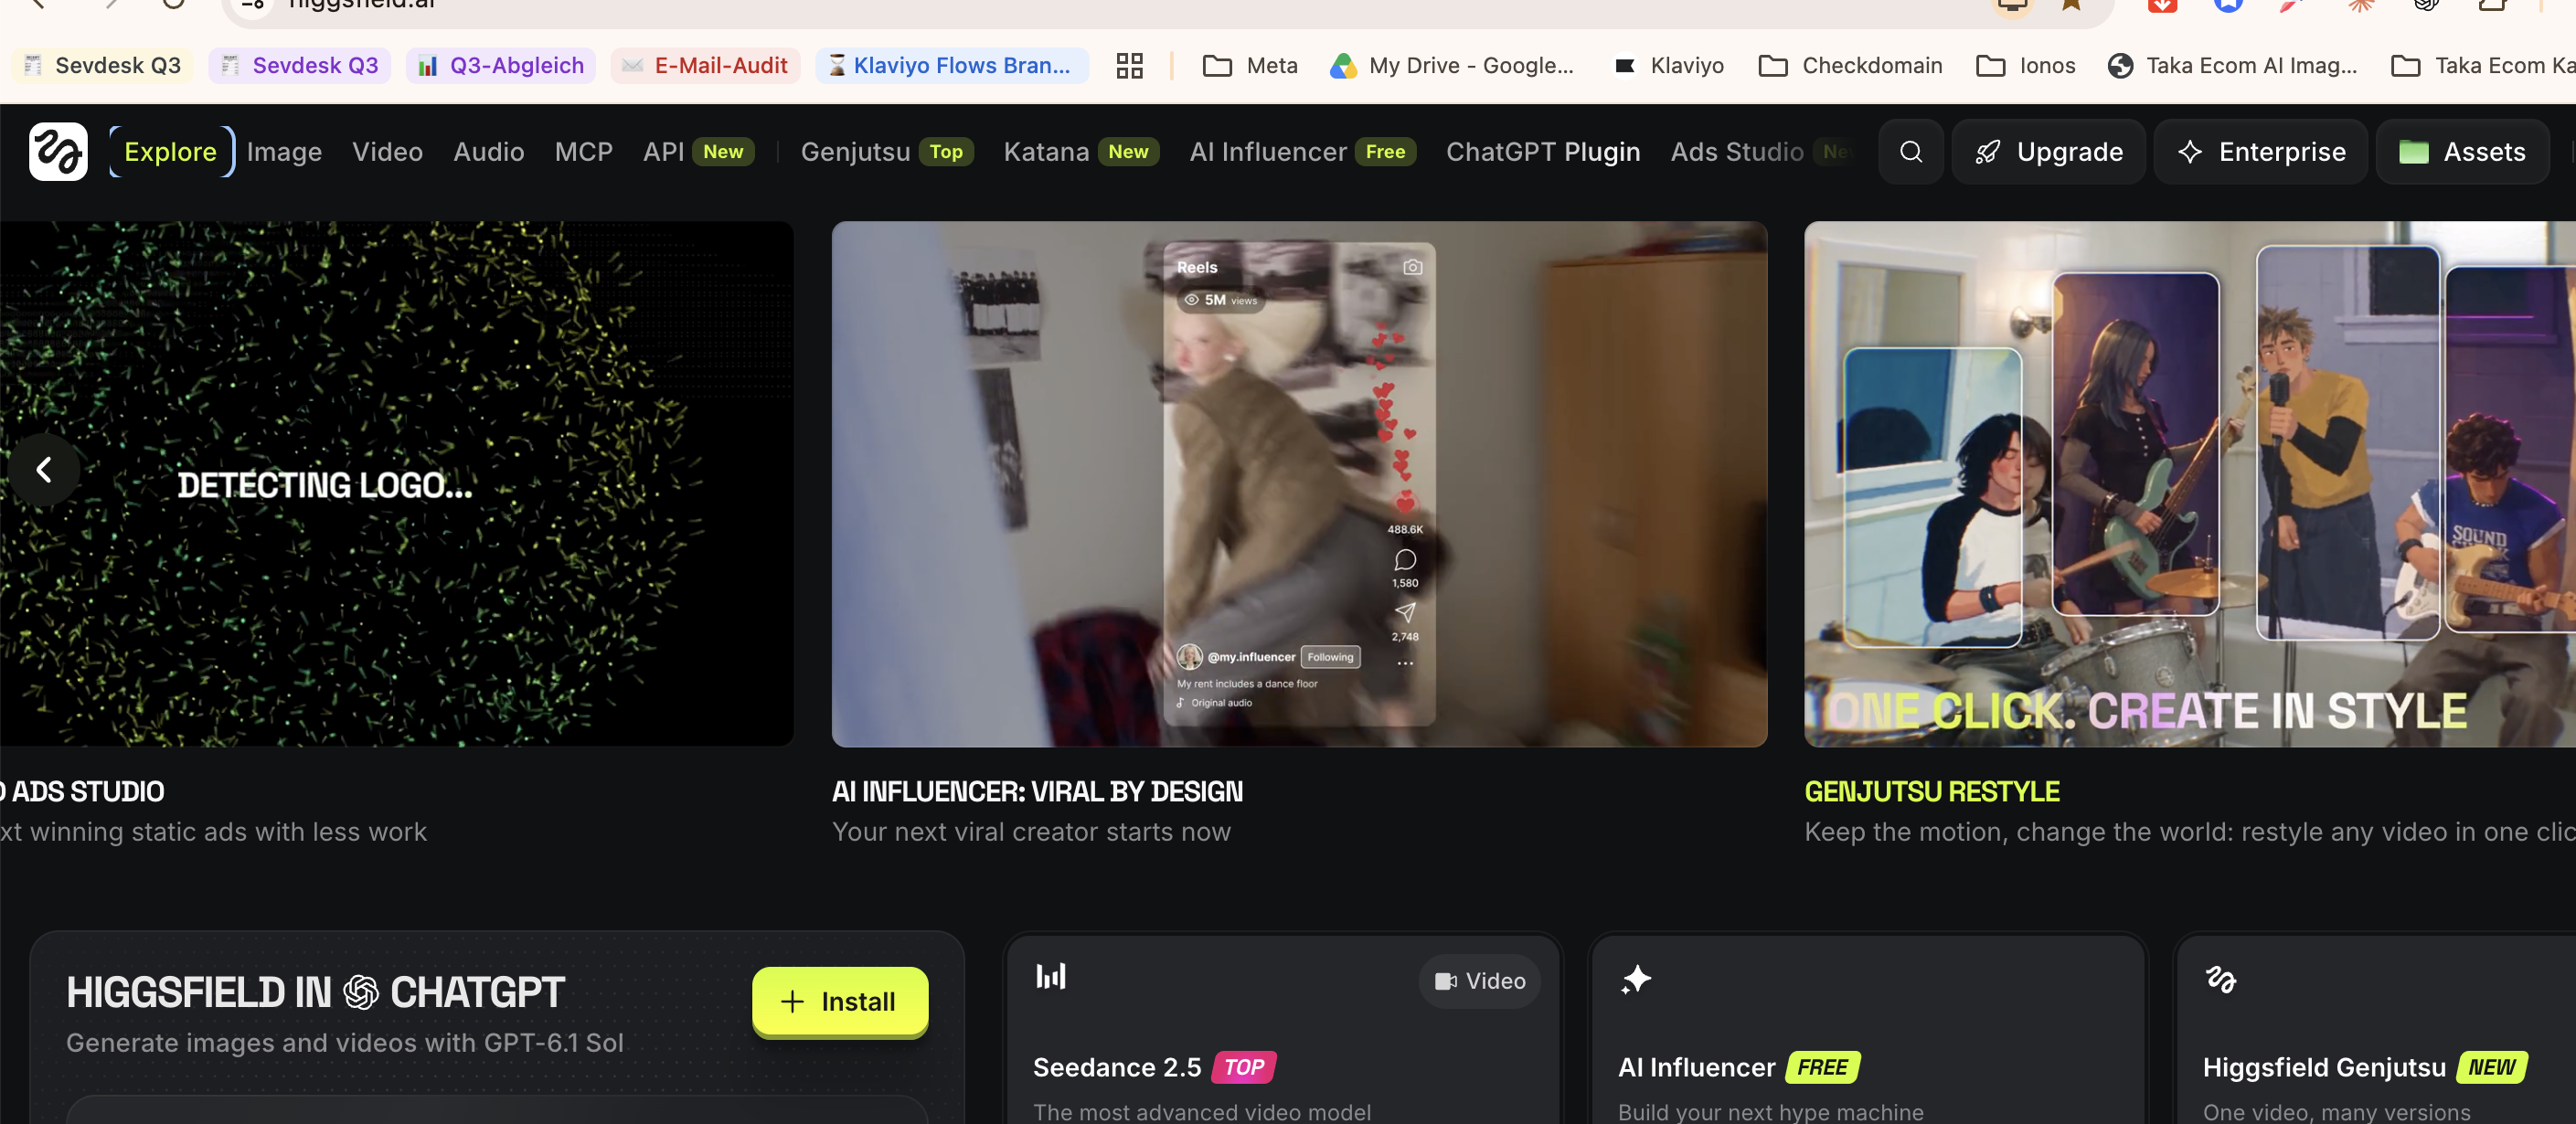Open the Ads Studio nav item
Screen dimensions: 2576x1124
(1760, 152)
